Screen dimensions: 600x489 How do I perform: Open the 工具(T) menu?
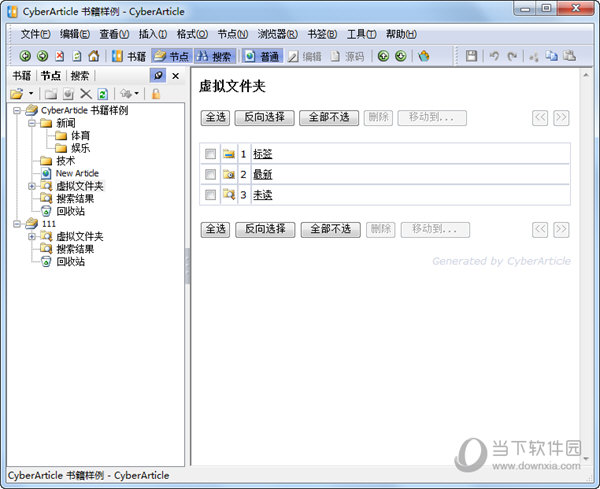click(x=362, y=34)
